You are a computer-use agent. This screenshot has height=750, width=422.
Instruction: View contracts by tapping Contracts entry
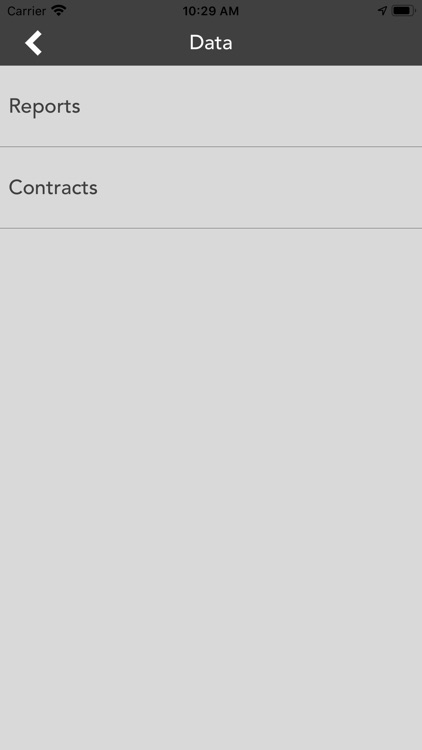211,188
